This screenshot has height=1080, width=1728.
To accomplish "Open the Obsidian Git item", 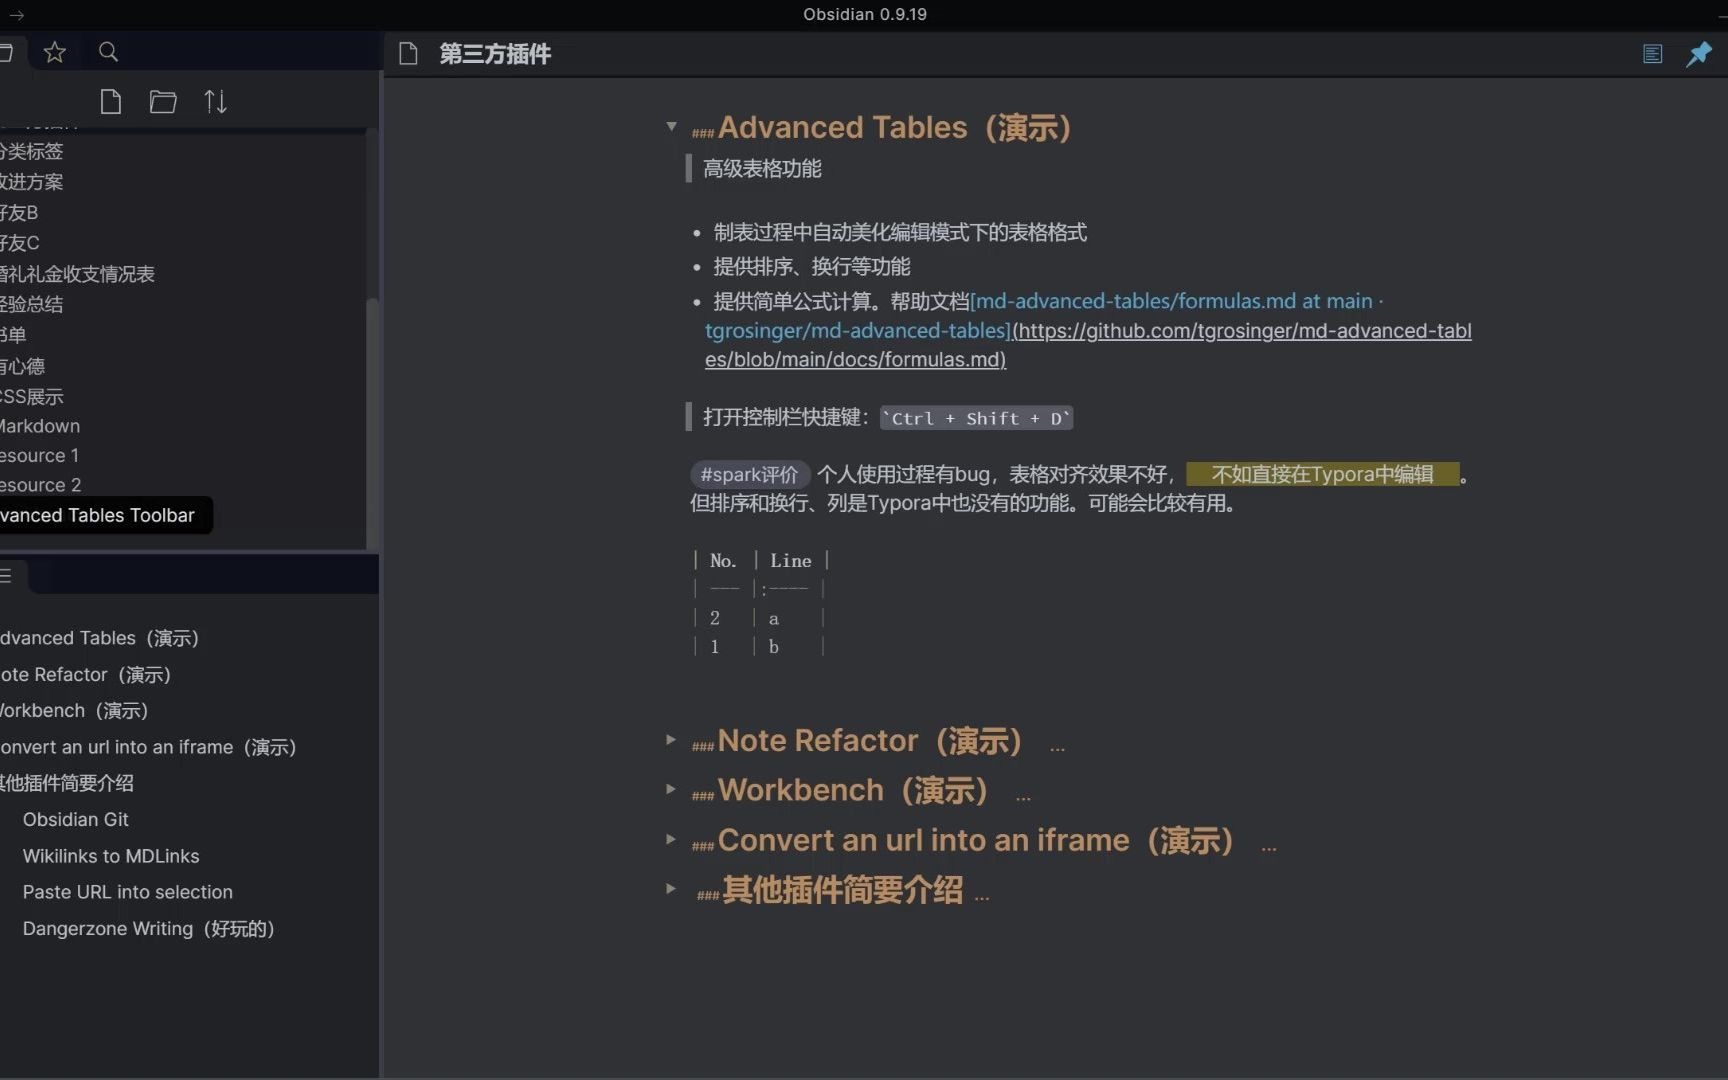I will click(75, 819).
